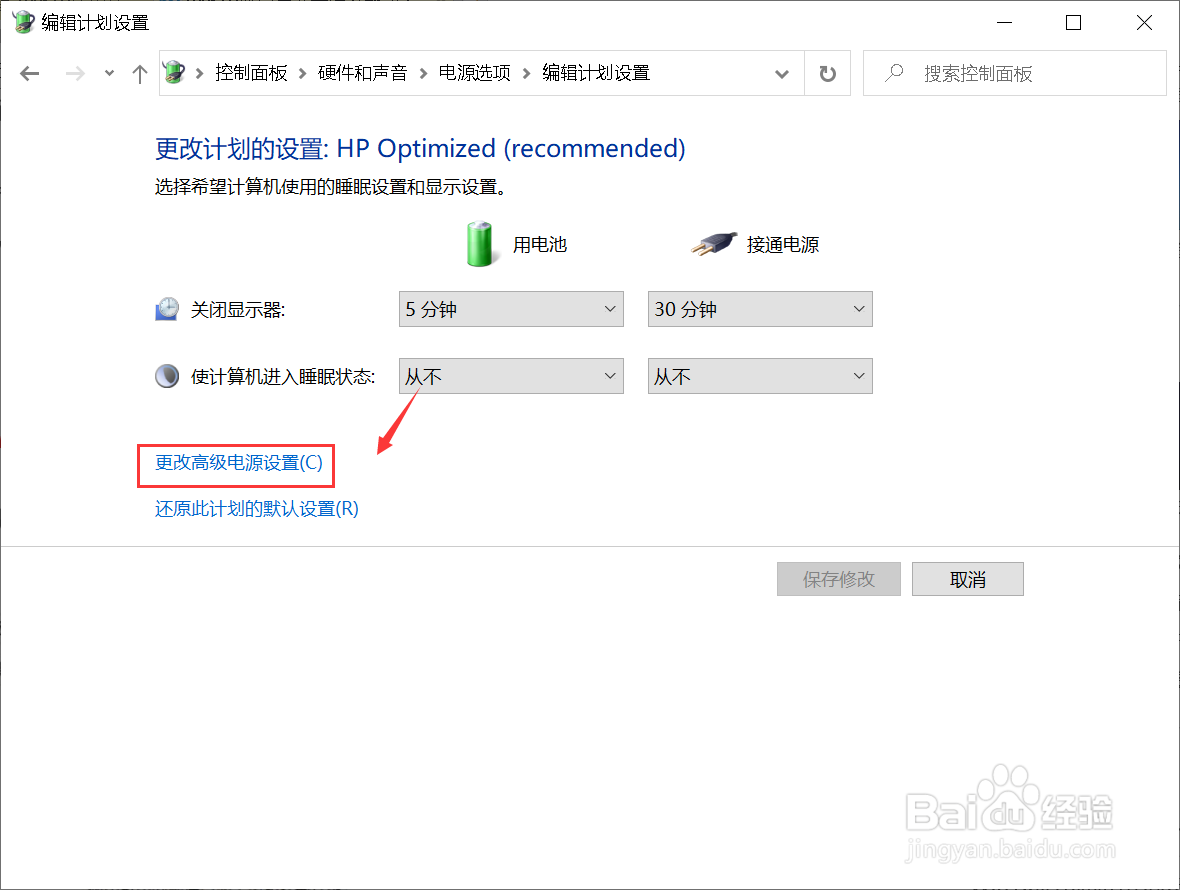The image size is (1180, 890).
Task: Click 还原此计划的默认设置(R) link
Action: [257, 509]
